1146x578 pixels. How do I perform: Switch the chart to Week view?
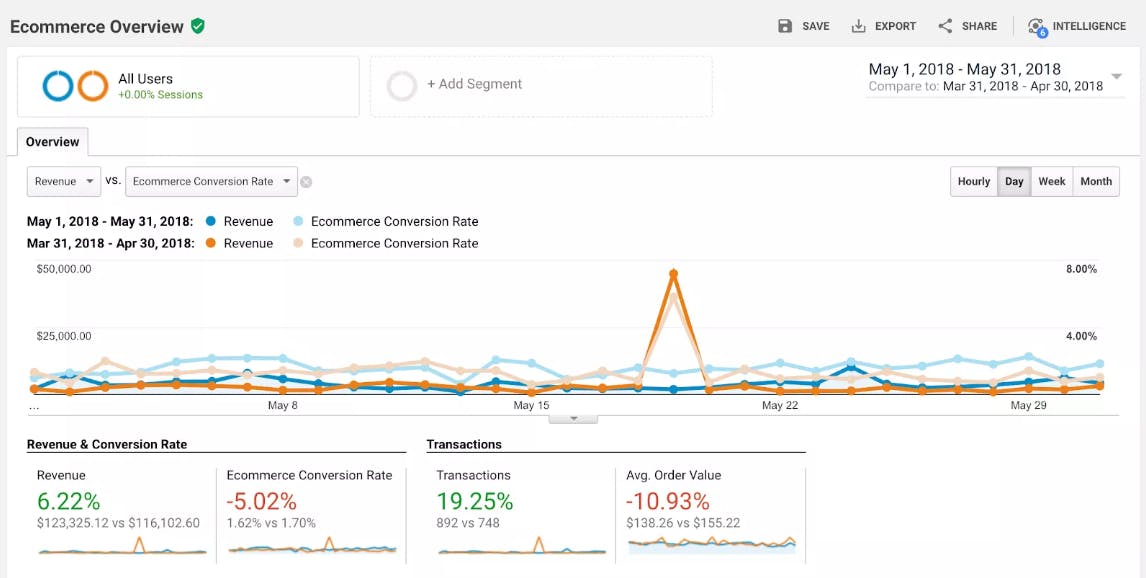(x=1052, y=181)
